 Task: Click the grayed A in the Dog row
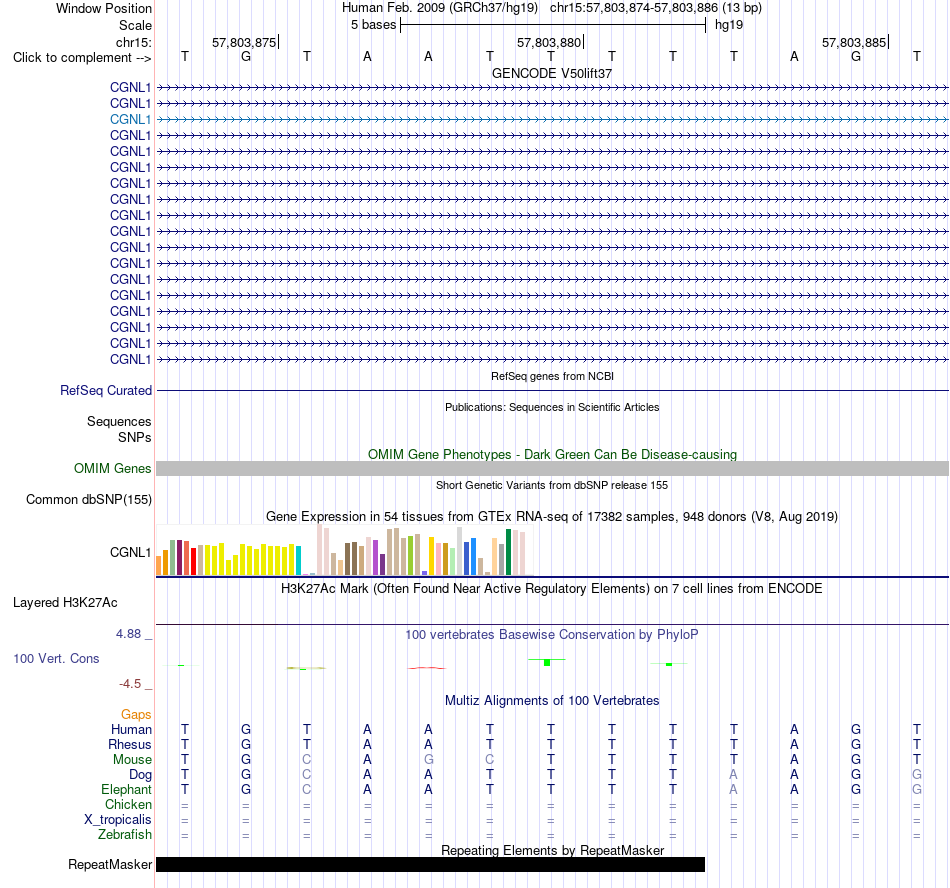coord(734,775)
